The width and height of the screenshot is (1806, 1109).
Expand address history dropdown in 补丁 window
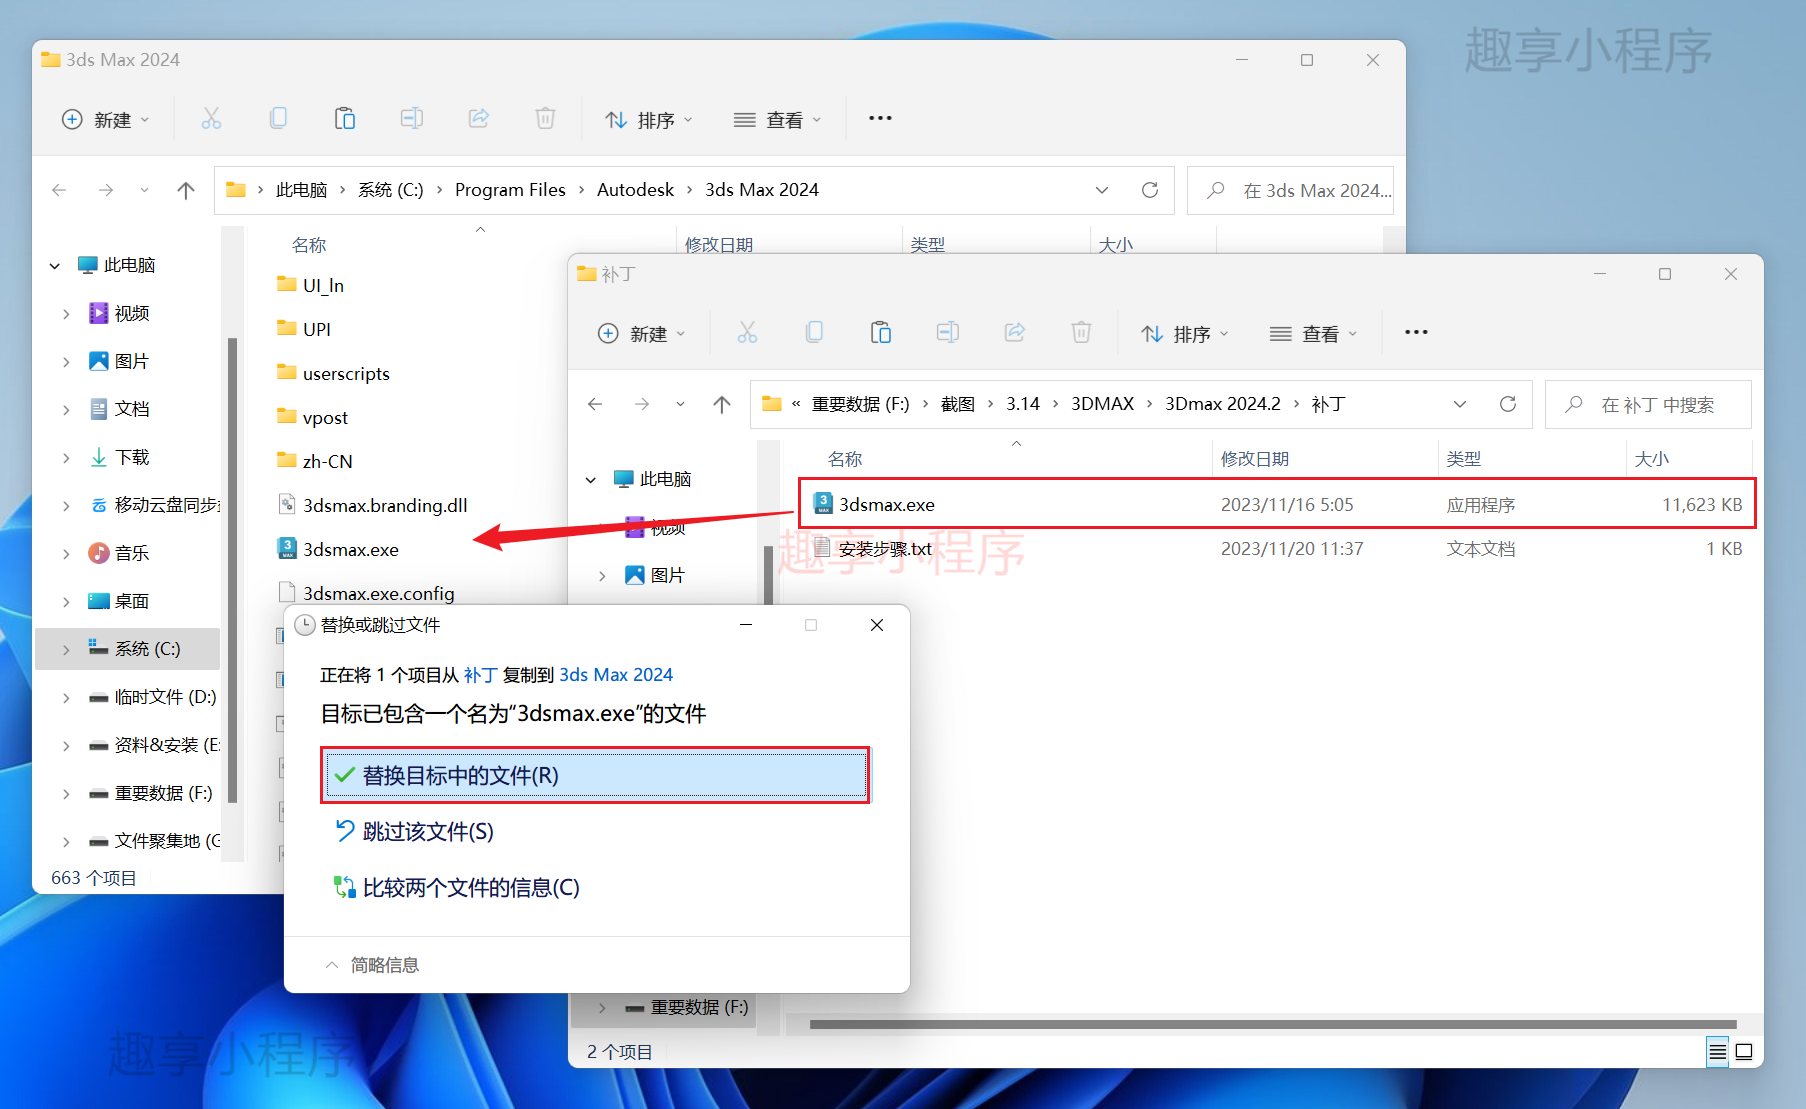pyautogui.click(x=1460, y=404)
